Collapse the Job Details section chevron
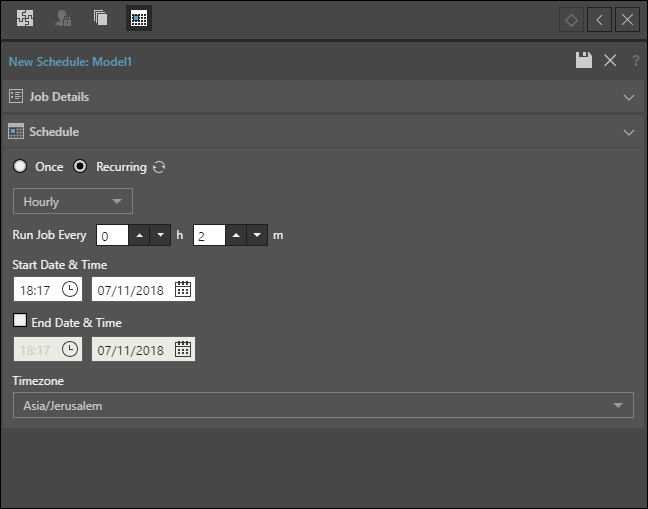Viewport: 648px width, 509px height. (x=629, y=97)
